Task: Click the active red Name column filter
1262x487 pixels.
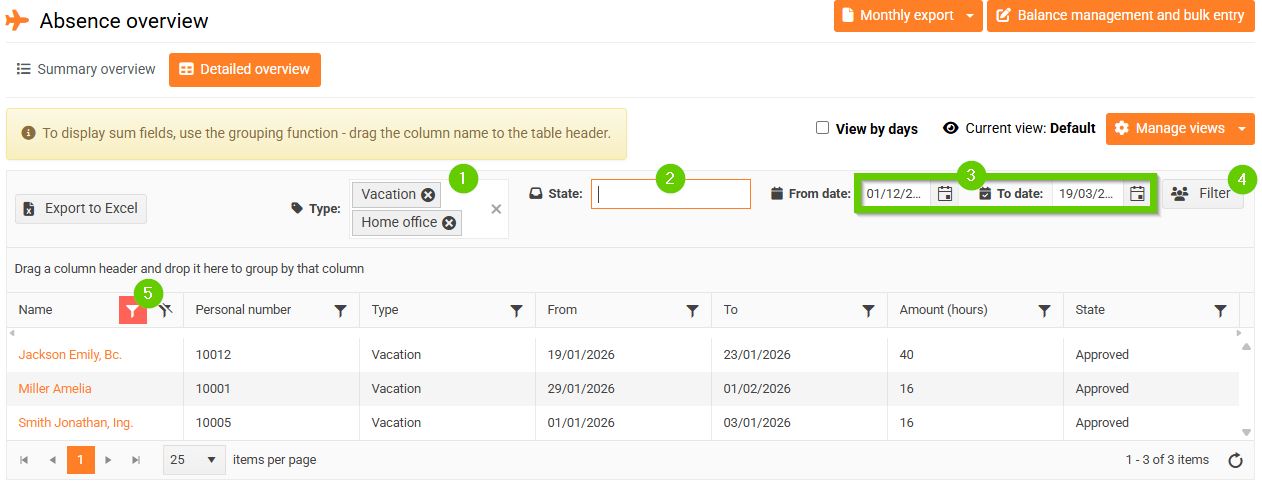Action: [133, 311]
